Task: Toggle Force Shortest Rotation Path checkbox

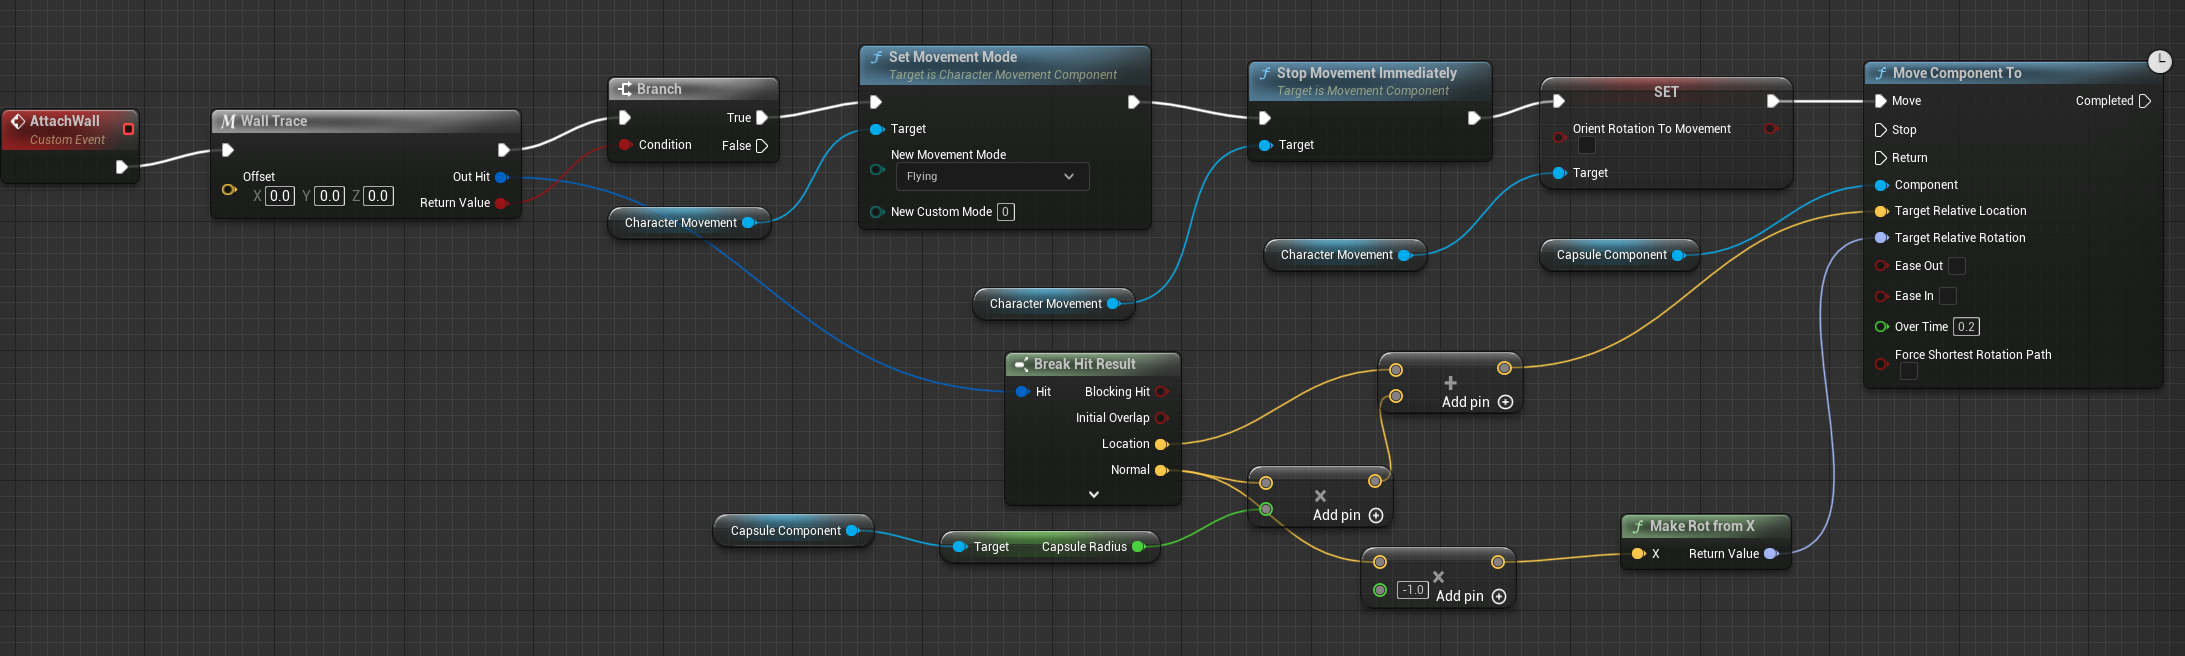Action: coord(1909,372)
